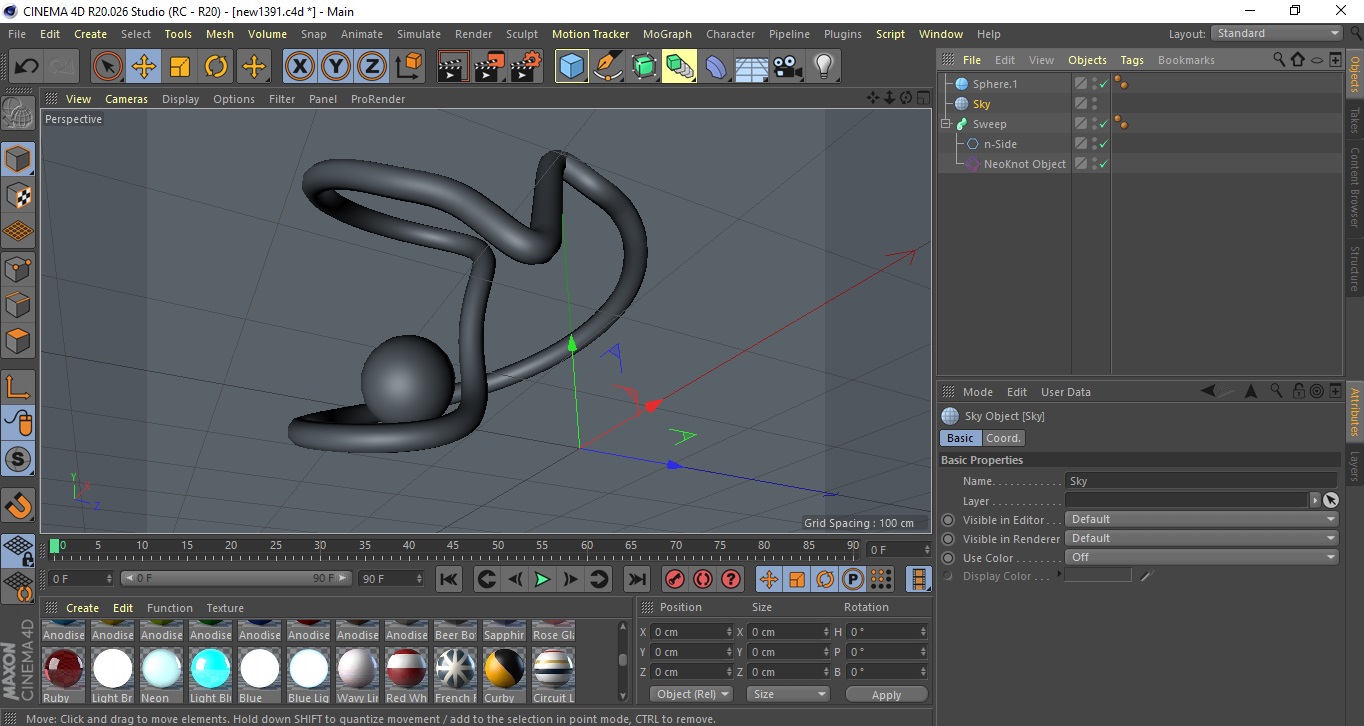Select the spline Pen tool
Viewport: 1364px width, 726px height.
click(x=607, y=67)
